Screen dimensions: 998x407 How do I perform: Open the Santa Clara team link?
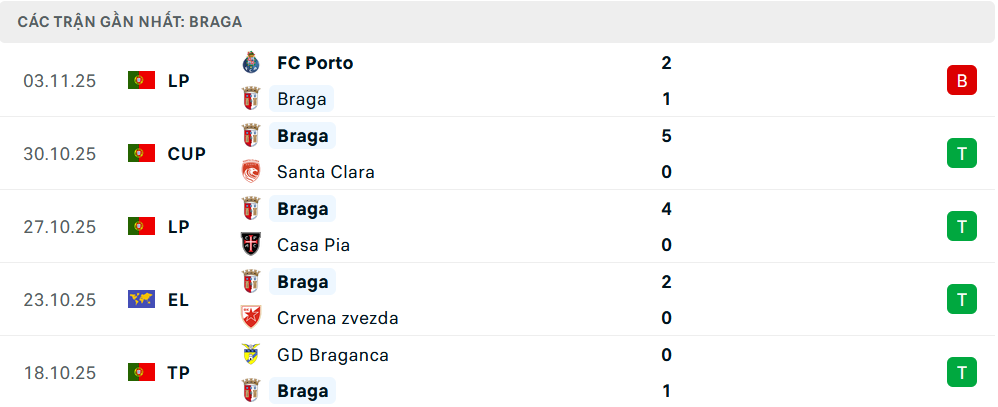(x=326, y=172)
